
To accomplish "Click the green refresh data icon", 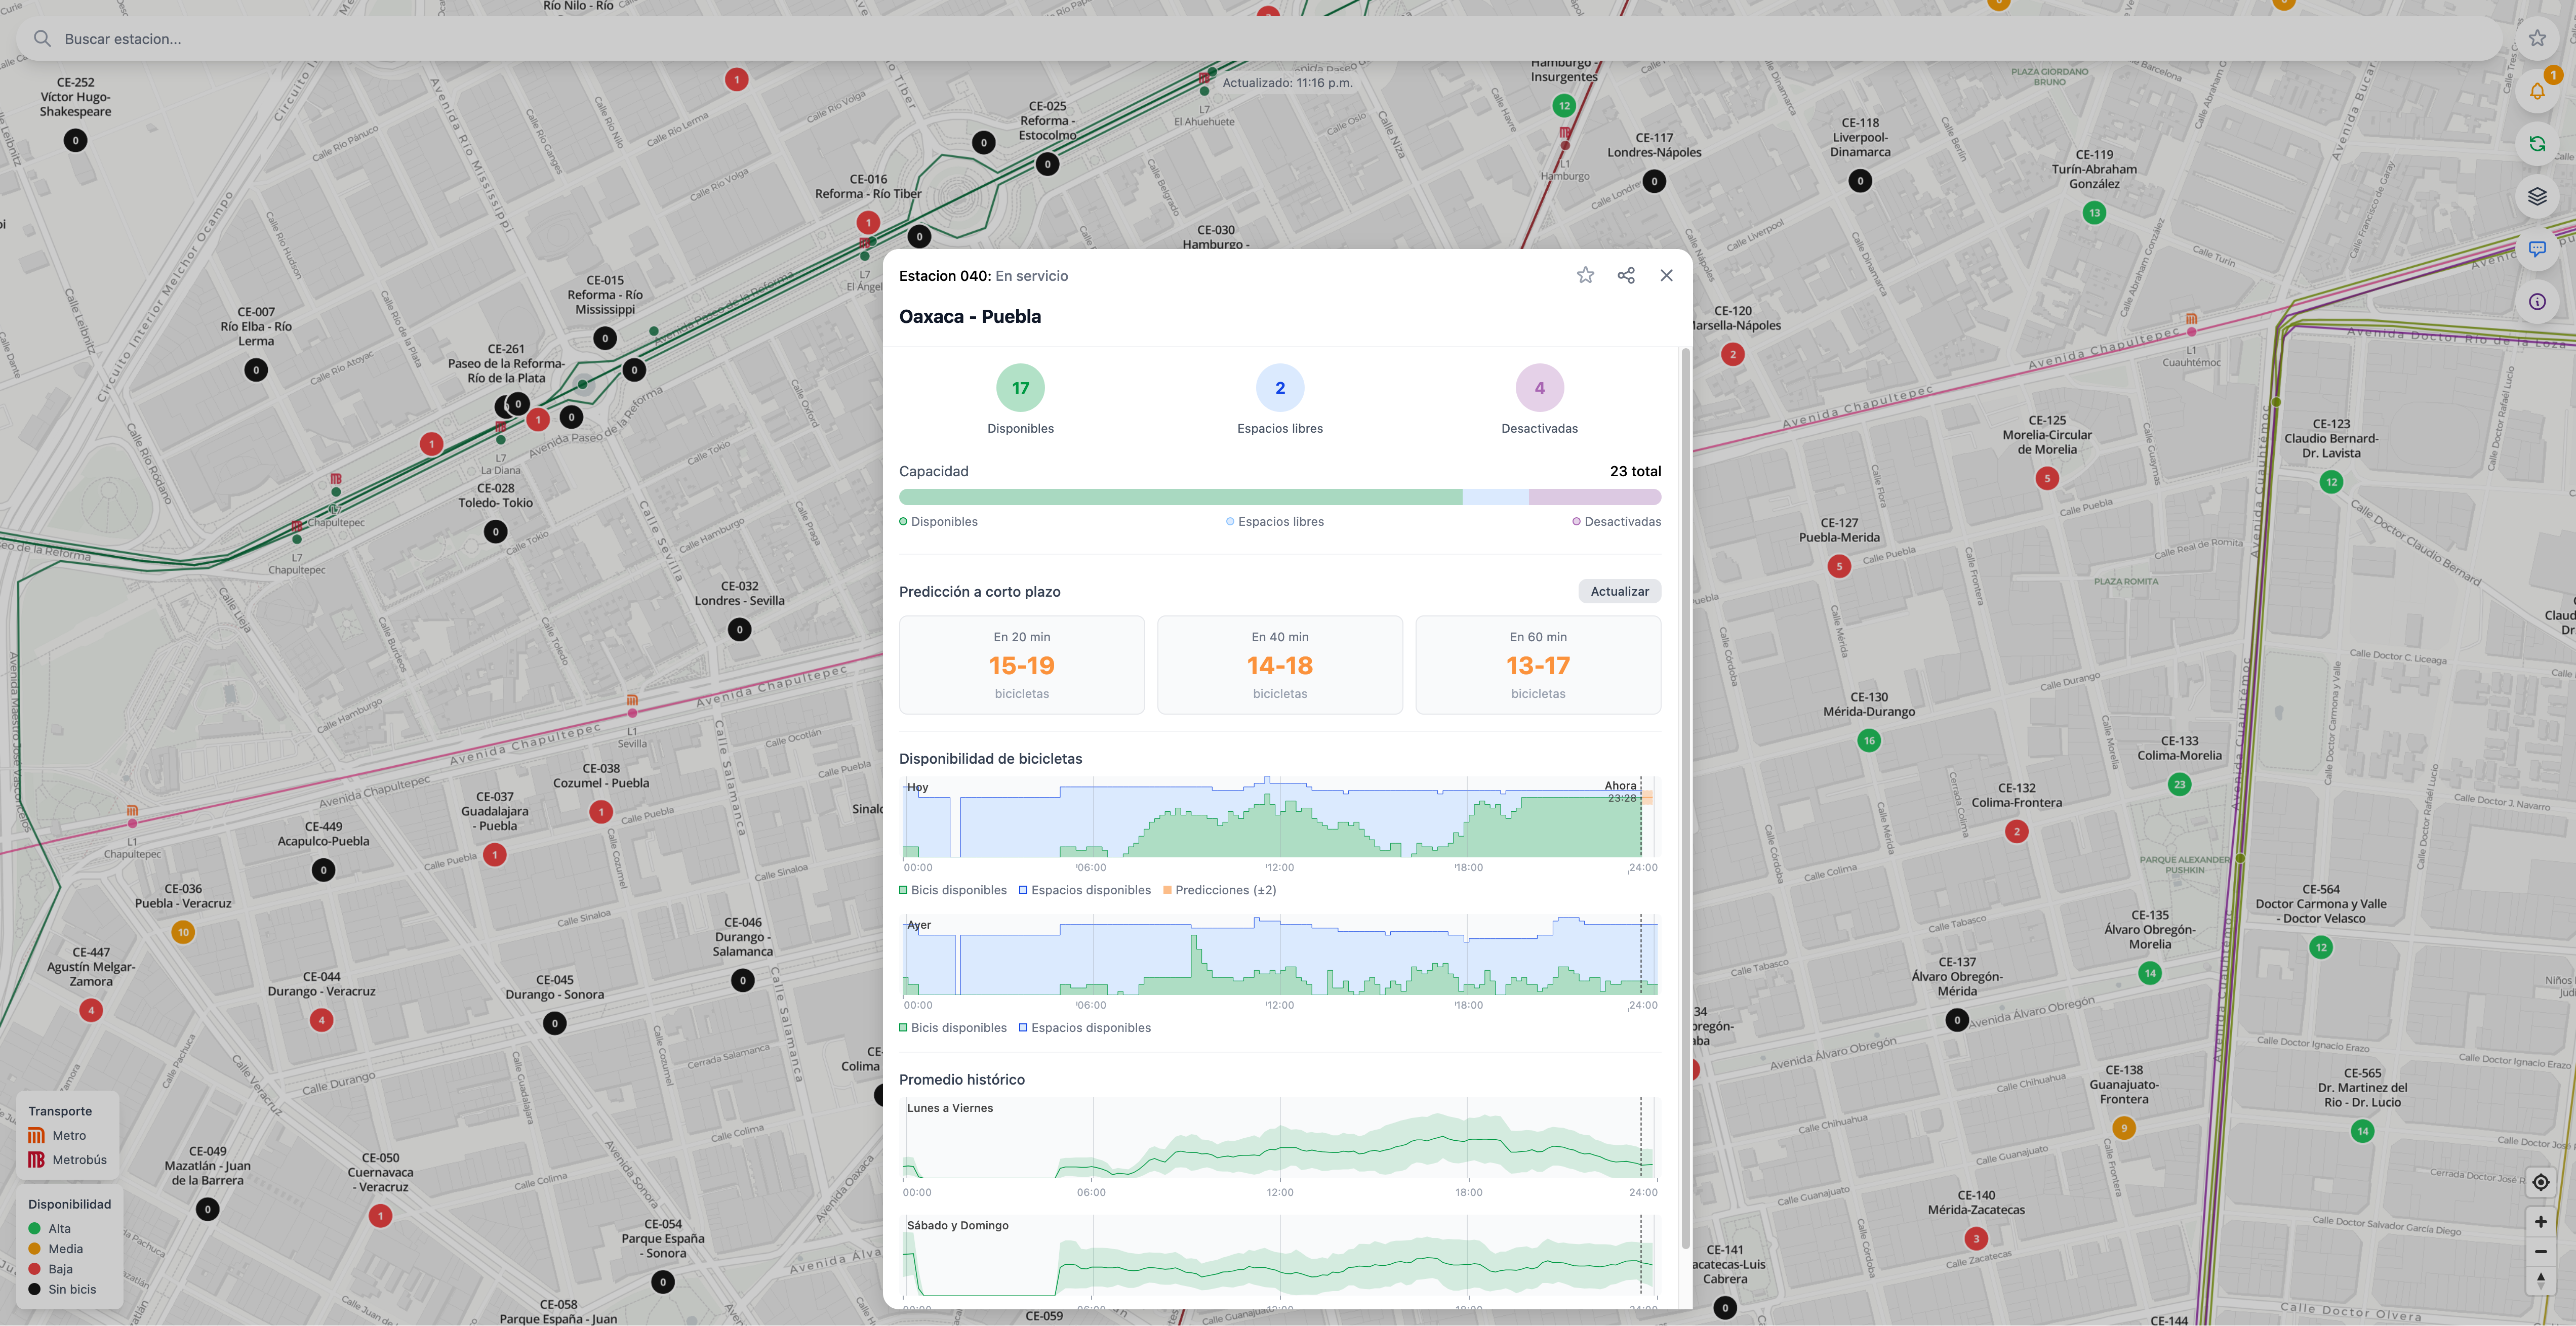I will [2537, 144].
